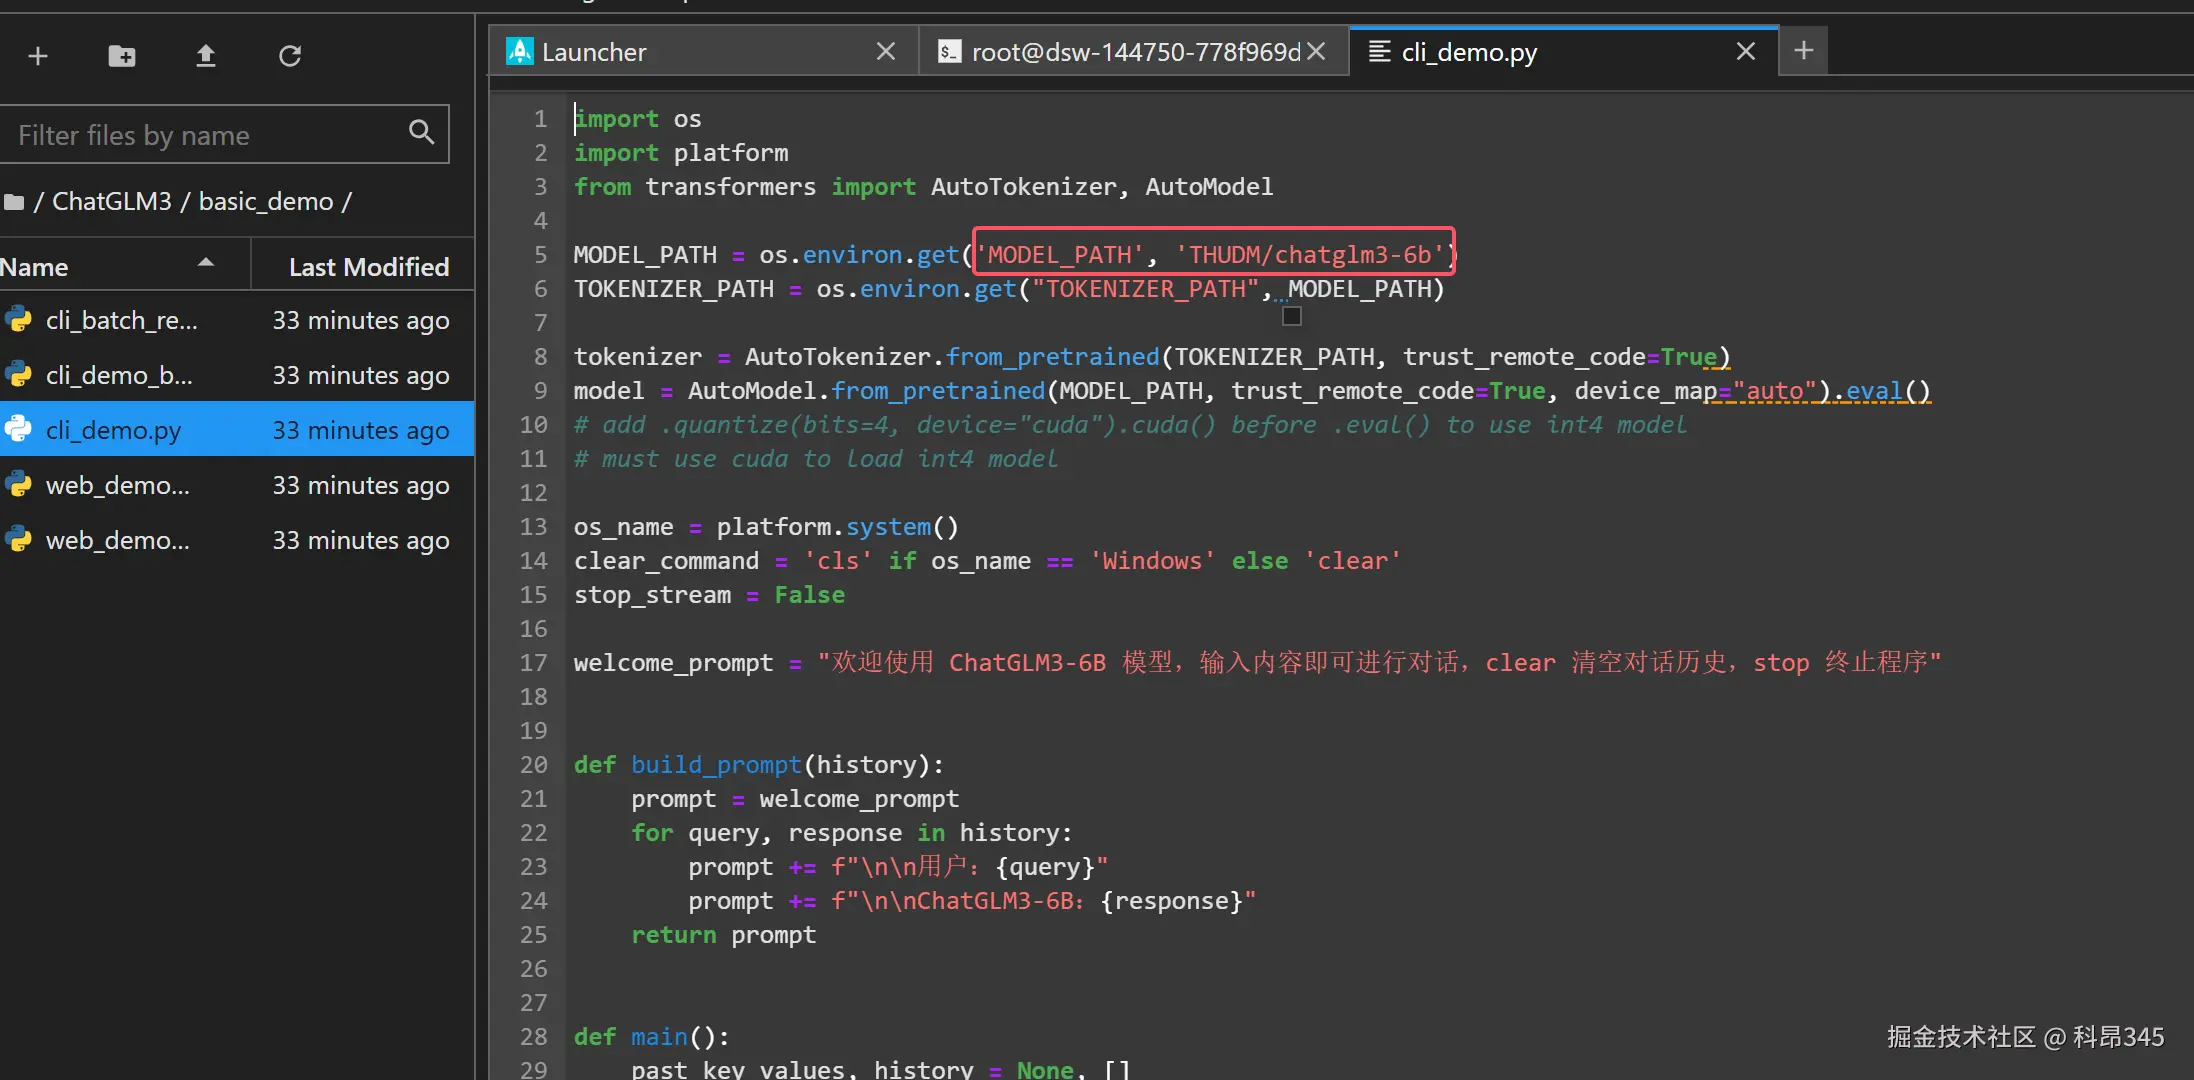Screen dimensions: 2194x1080
Task: Close the Launcher tab
Action: [x=886, y=51]
